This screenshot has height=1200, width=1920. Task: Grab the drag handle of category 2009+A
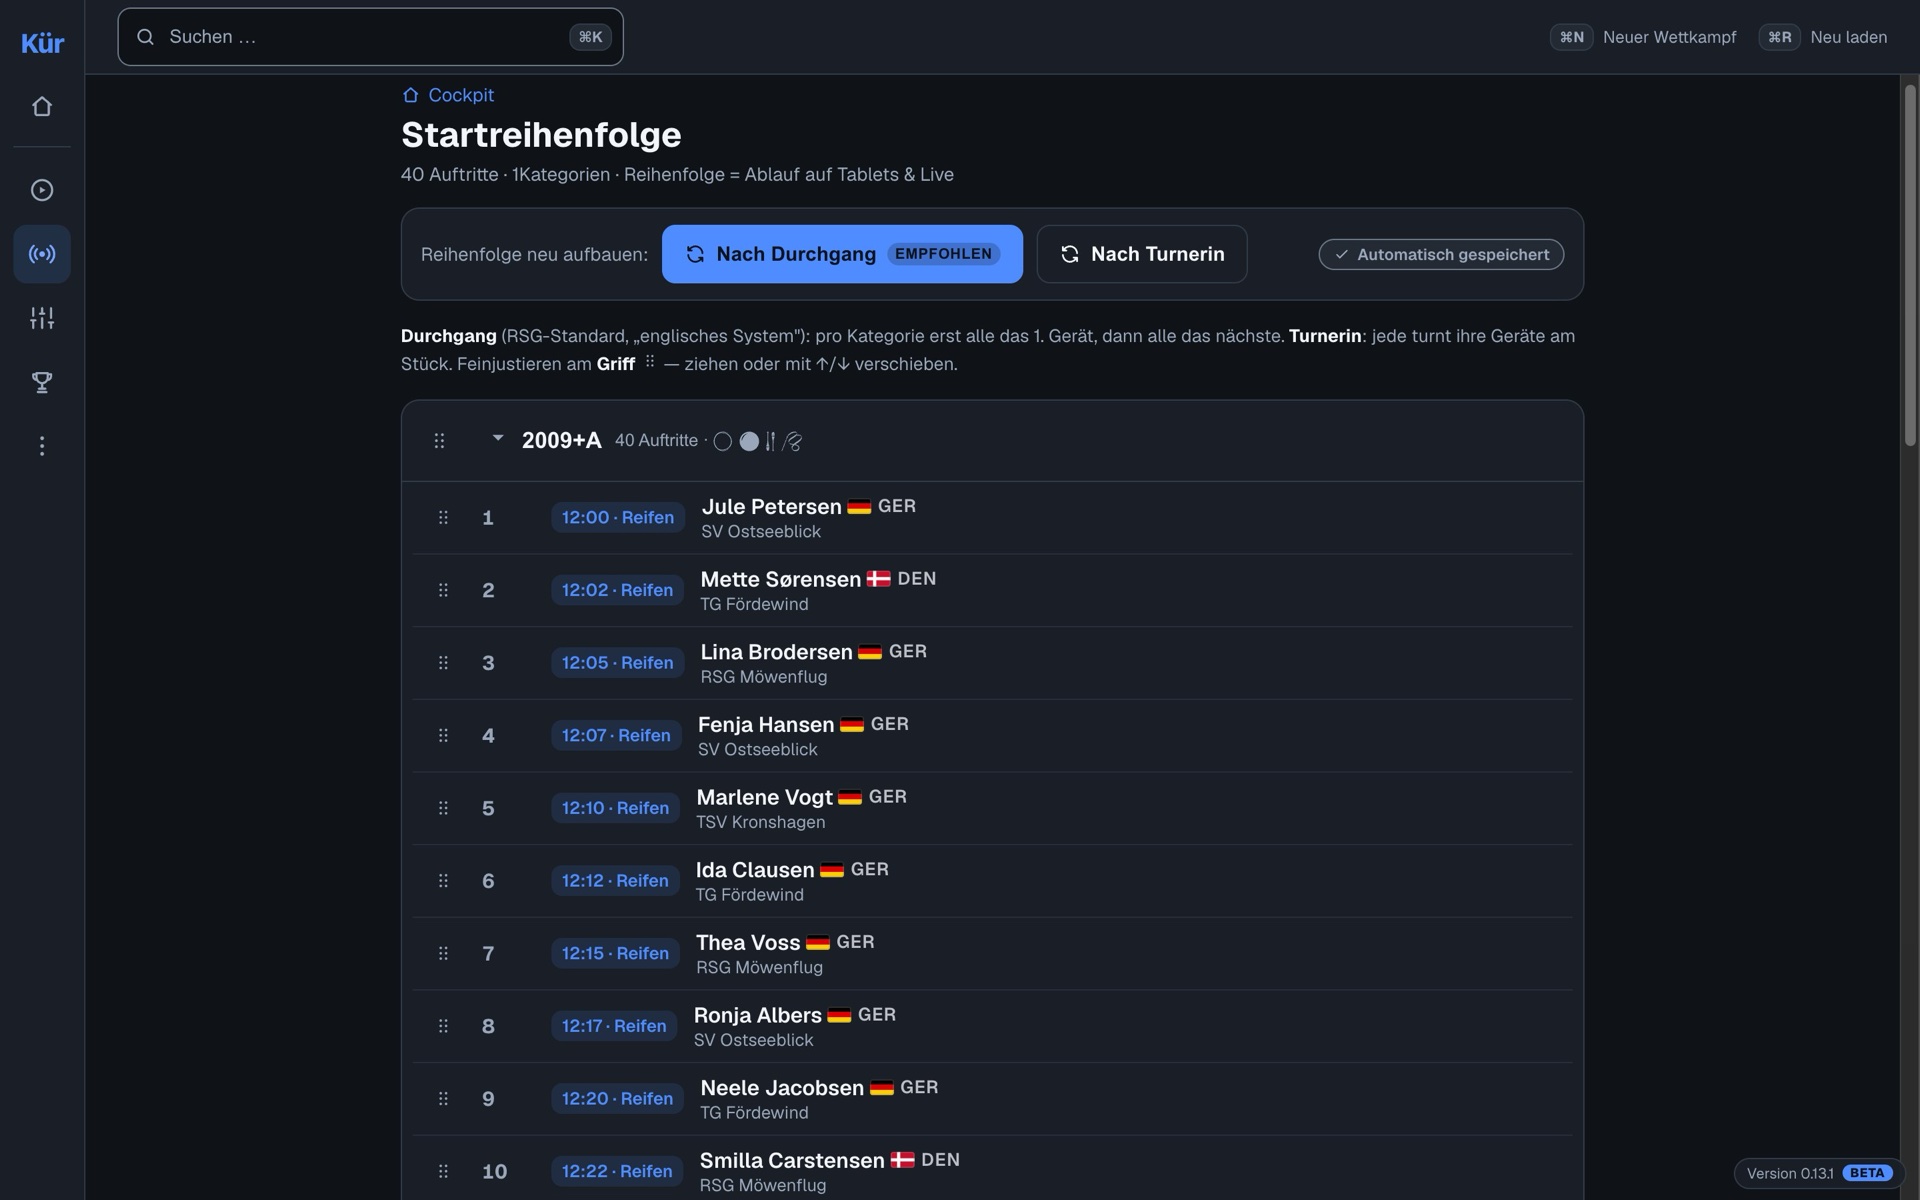439,441
